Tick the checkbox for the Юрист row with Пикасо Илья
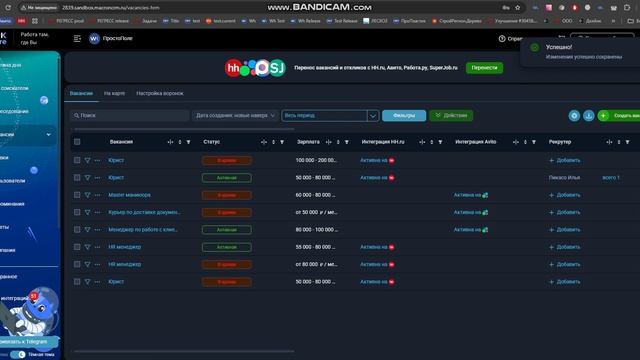 pos(77,178)
